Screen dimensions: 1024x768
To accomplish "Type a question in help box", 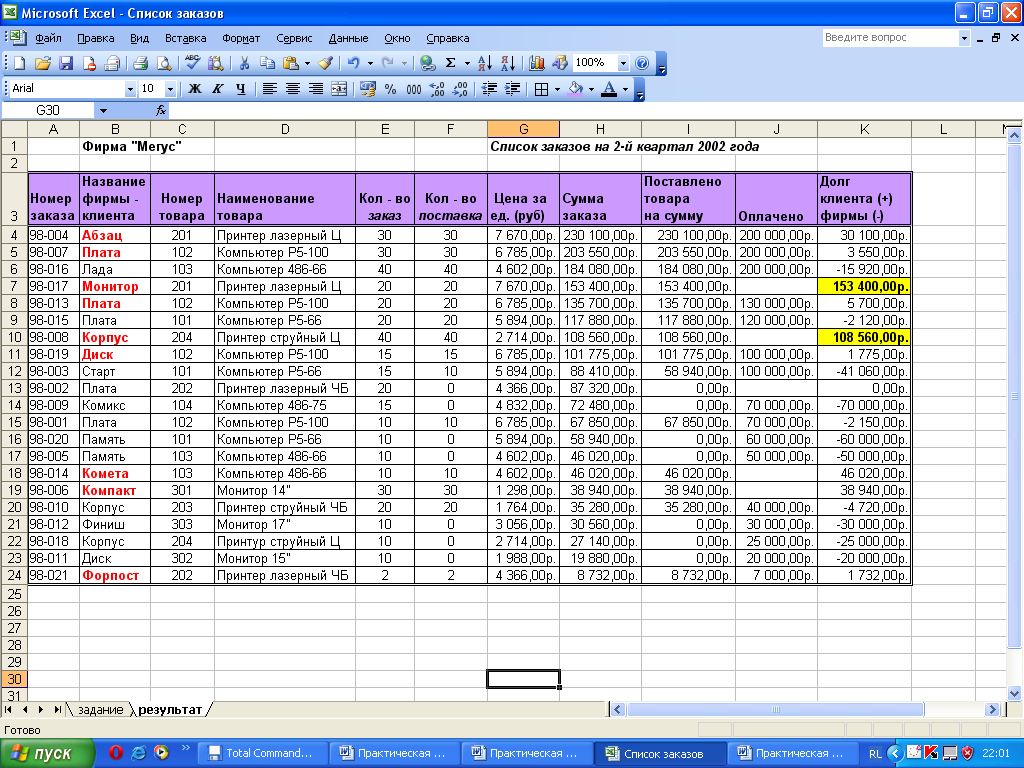I will 889,38.
